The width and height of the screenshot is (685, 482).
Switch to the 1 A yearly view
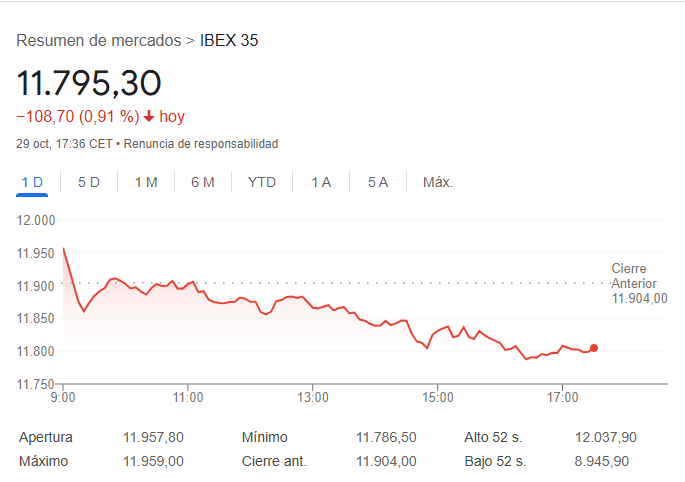click(x=321, y=182)
